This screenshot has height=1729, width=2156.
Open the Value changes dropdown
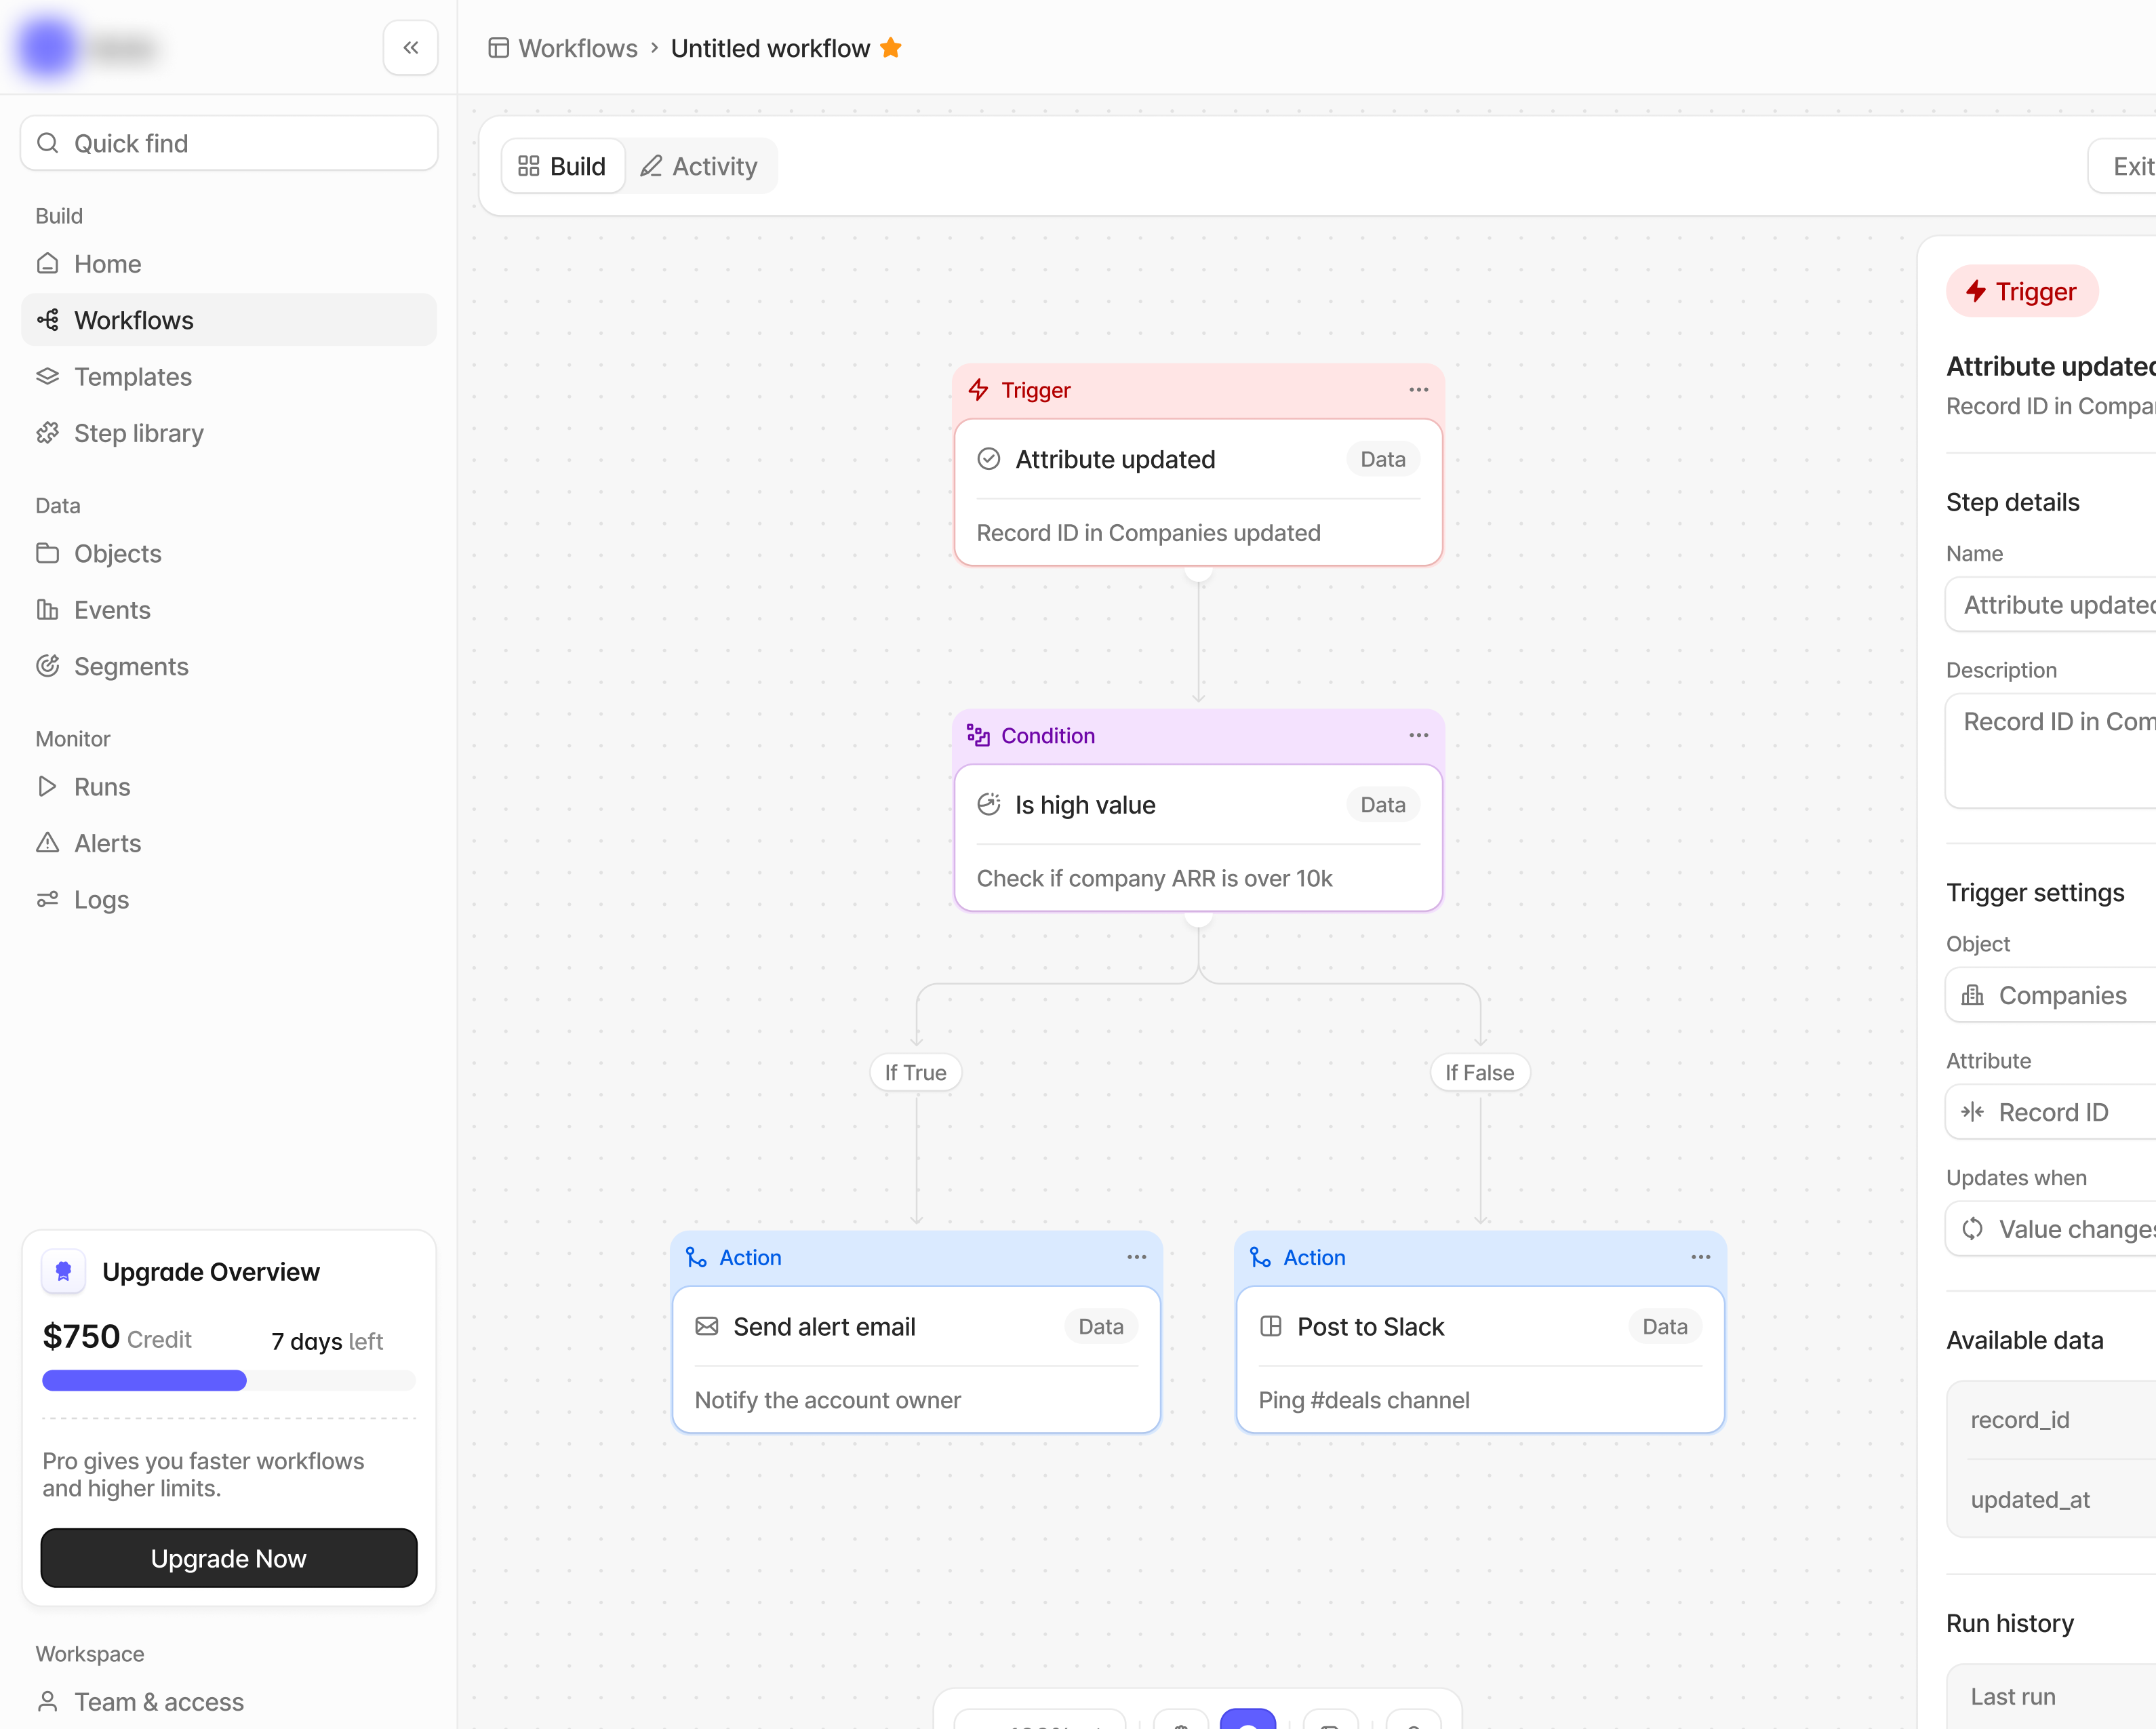point(2050,1229)
